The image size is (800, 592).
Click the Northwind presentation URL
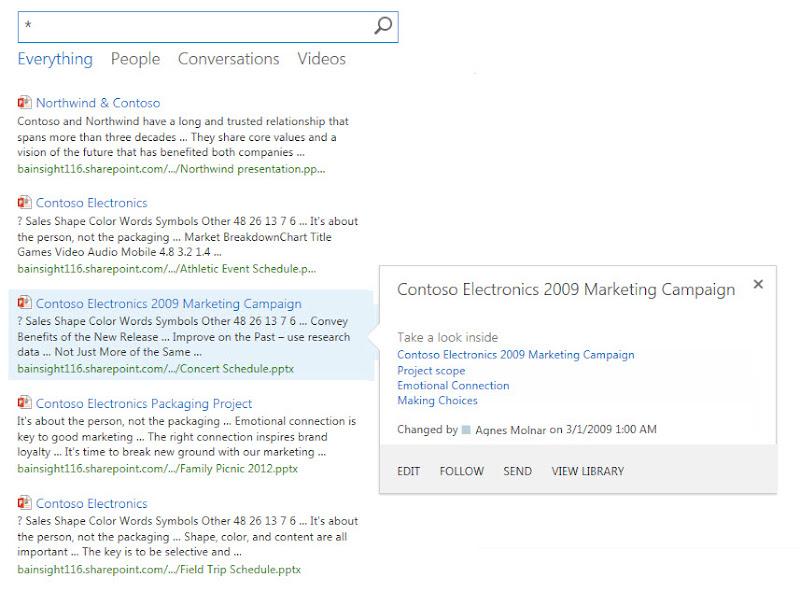(x=171, y=169)
